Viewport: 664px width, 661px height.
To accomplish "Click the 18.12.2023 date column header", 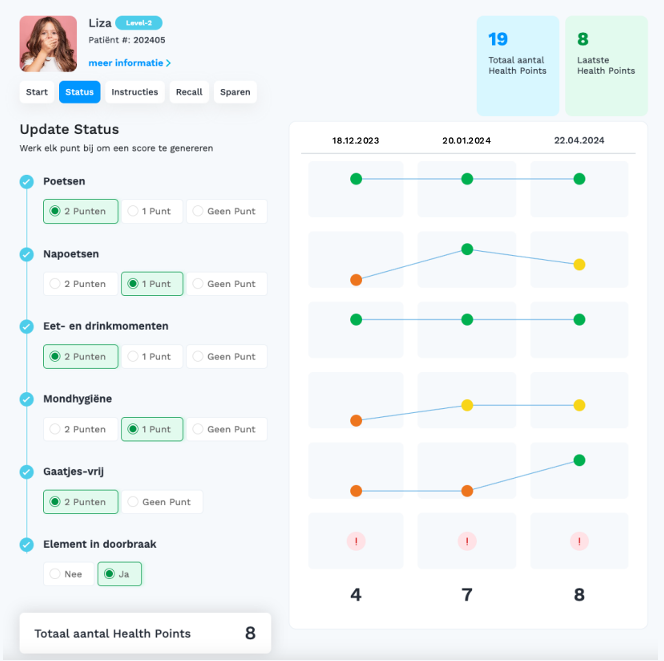I will (356, 141).
